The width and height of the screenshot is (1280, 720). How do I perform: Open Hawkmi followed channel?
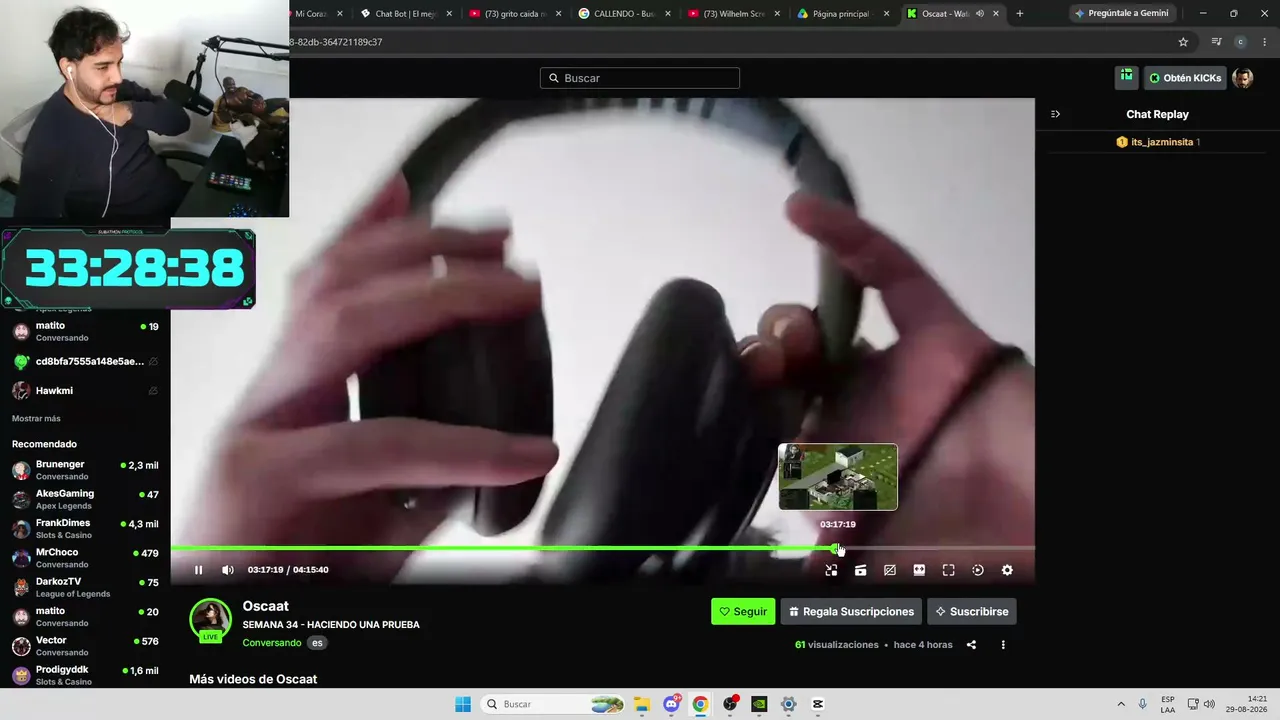[85, 390]
